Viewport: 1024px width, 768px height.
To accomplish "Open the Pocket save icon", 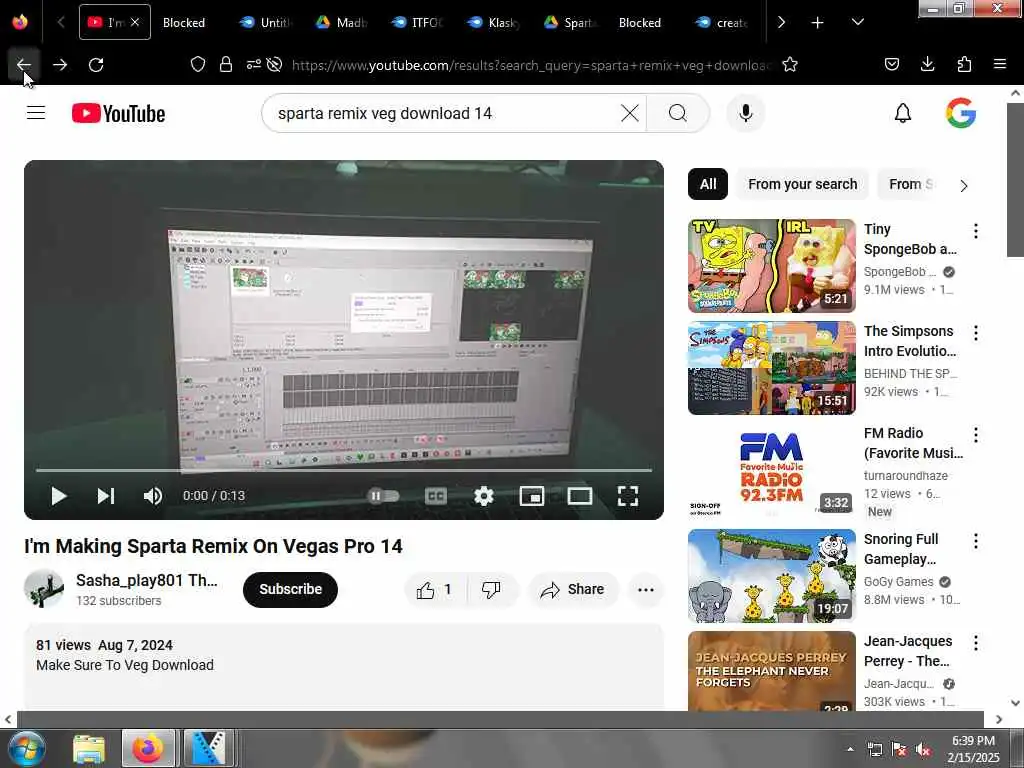I will click(x=891, y=64).
